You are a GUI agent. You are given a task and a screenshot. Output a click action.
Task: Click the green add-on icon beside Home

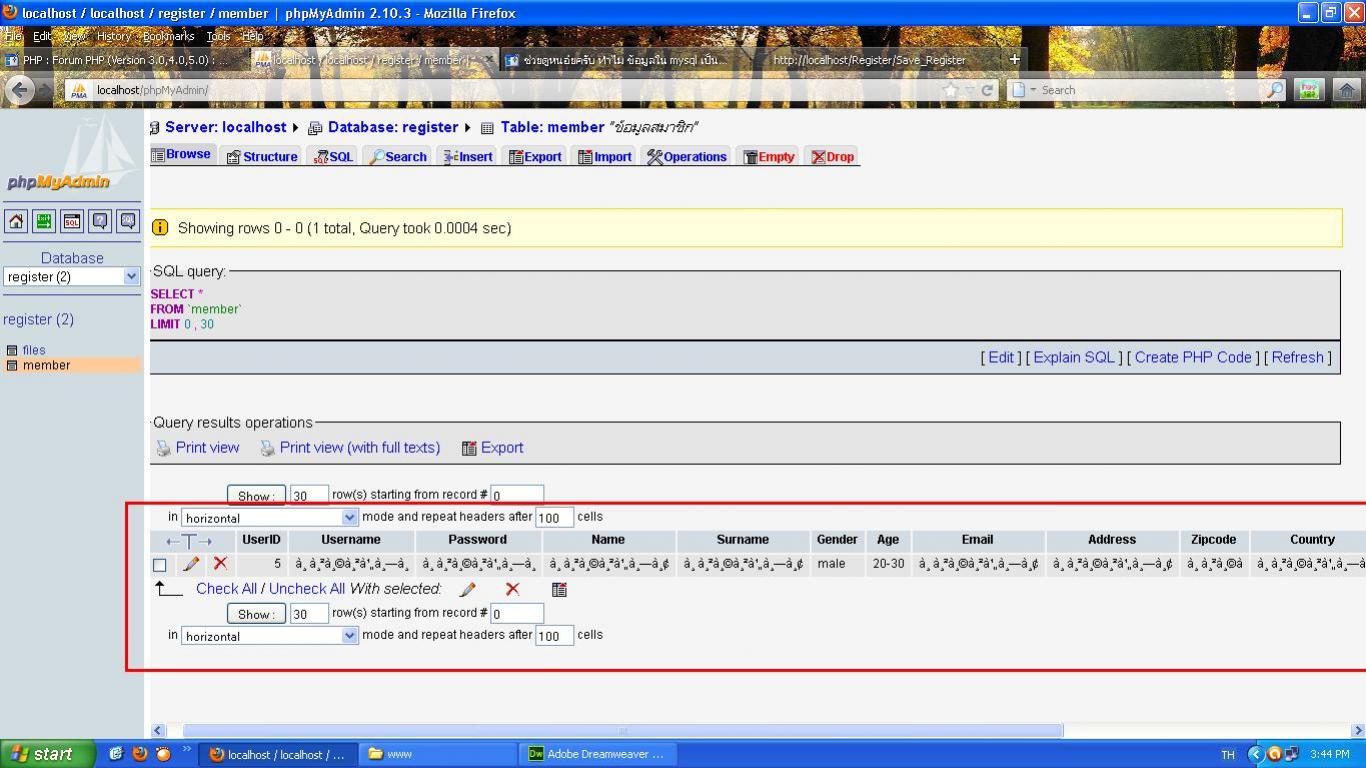click(1308, 90)
